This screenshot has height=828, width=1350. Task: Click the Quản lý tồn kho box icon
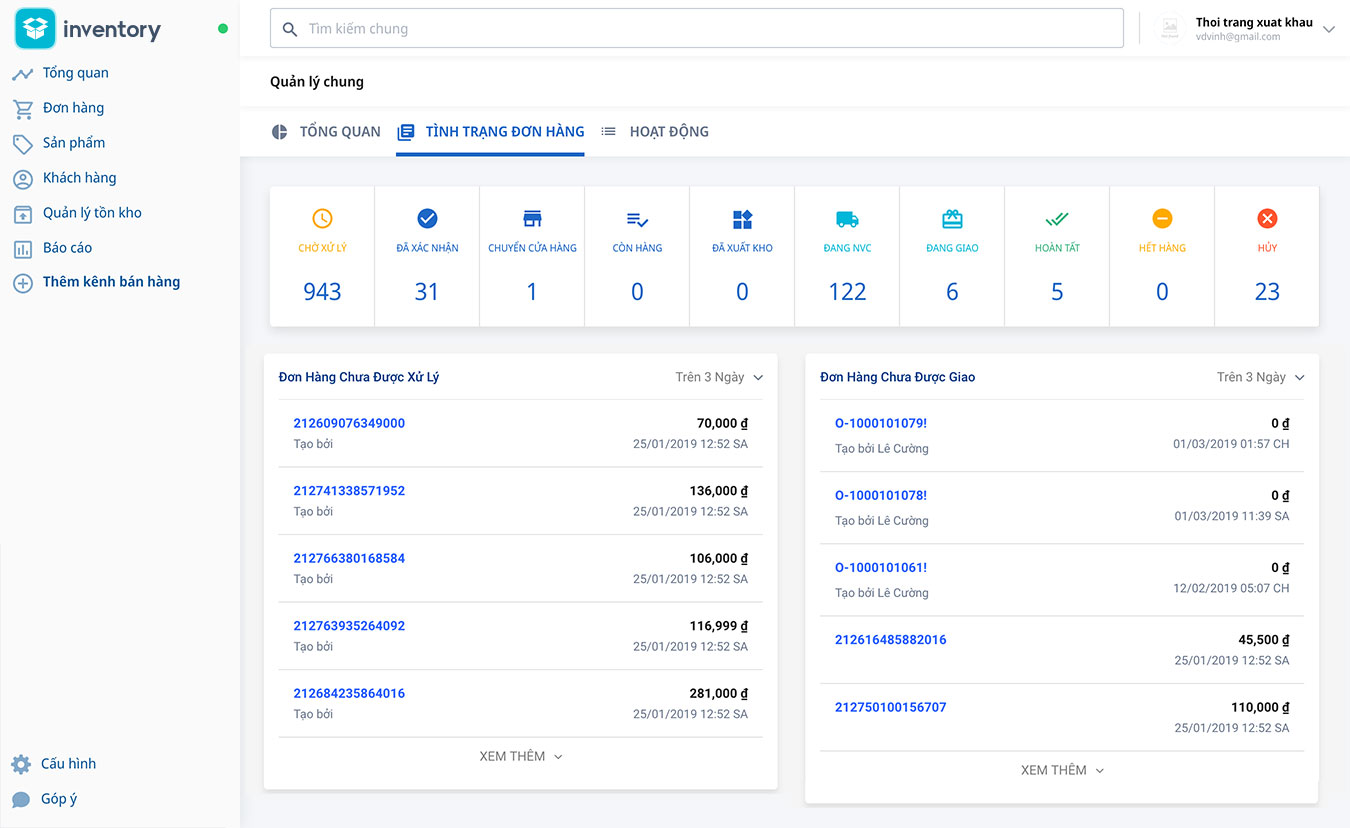[22, 214]
